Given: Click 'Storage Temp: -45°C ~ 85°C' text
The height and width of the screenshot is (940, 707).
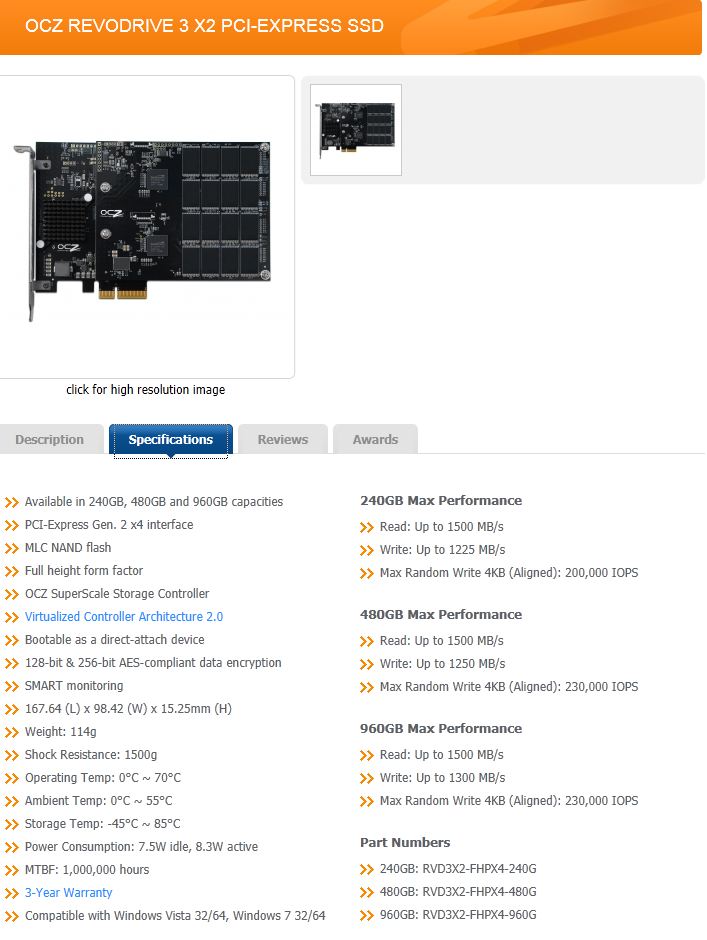Looking at the screenshot, I should pos(102,824).
